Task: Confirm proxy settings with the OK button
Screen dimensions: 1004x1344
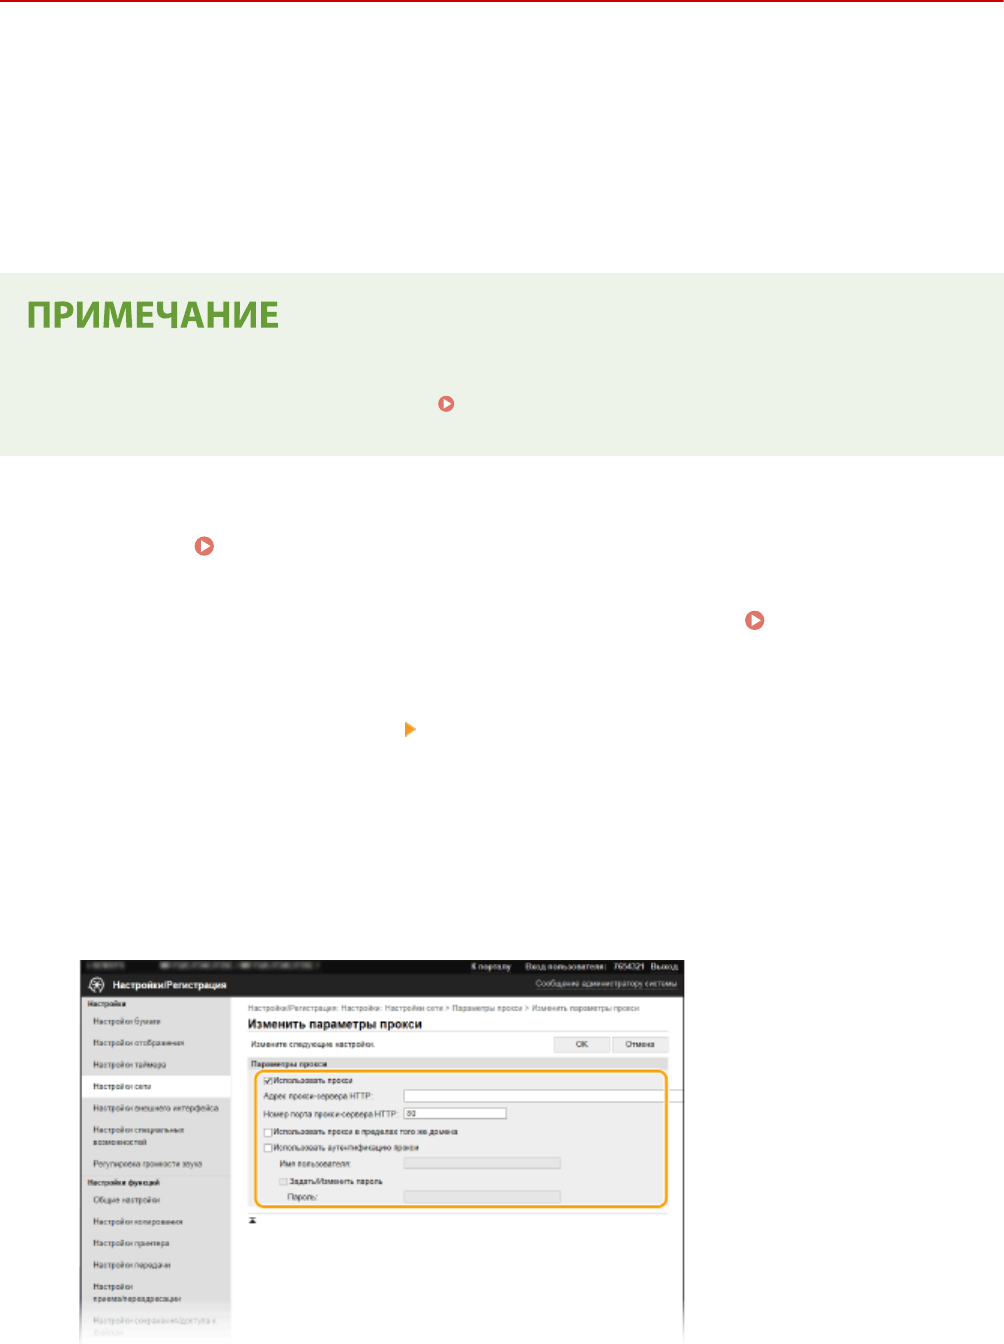Action: click(582, 1044)
